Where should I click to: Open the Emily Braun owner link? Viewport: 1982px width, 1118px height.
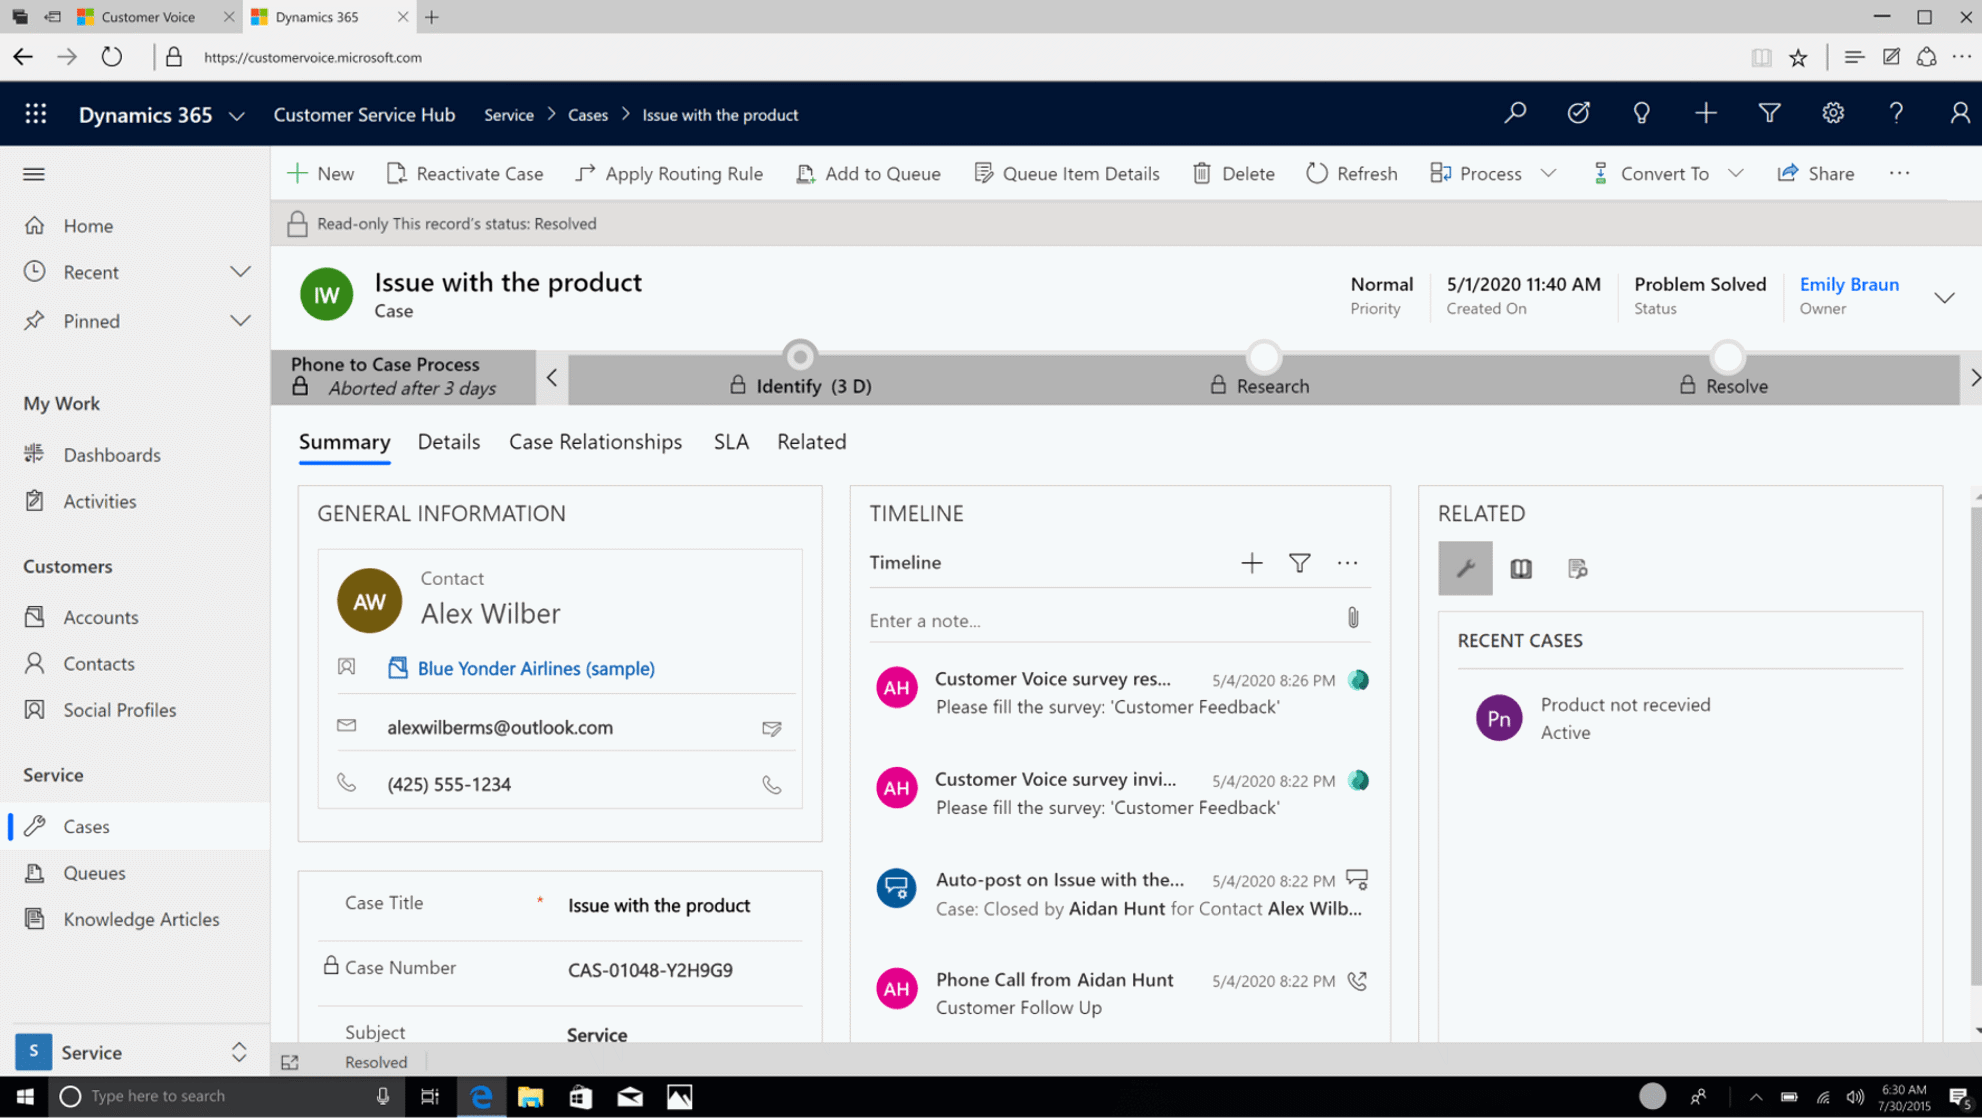pos(1849,284)
